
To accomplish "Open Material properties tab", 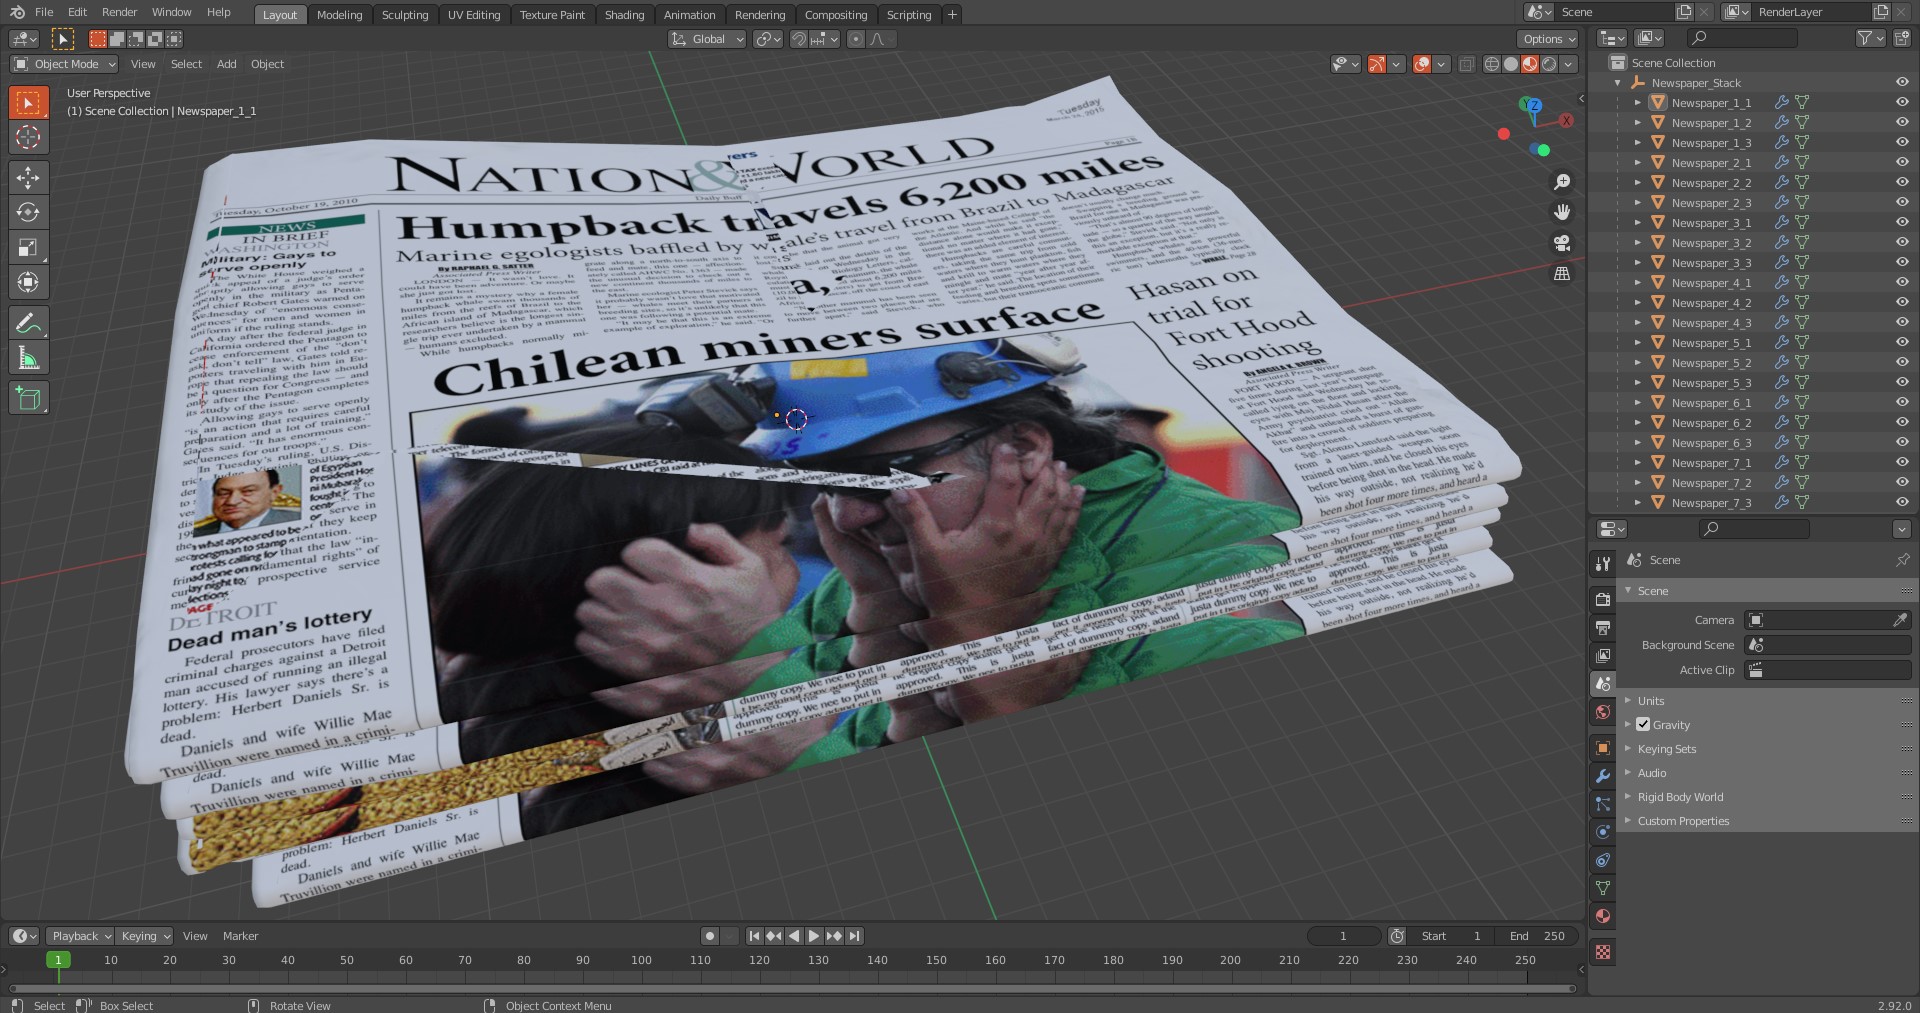I will [1603, 916].
